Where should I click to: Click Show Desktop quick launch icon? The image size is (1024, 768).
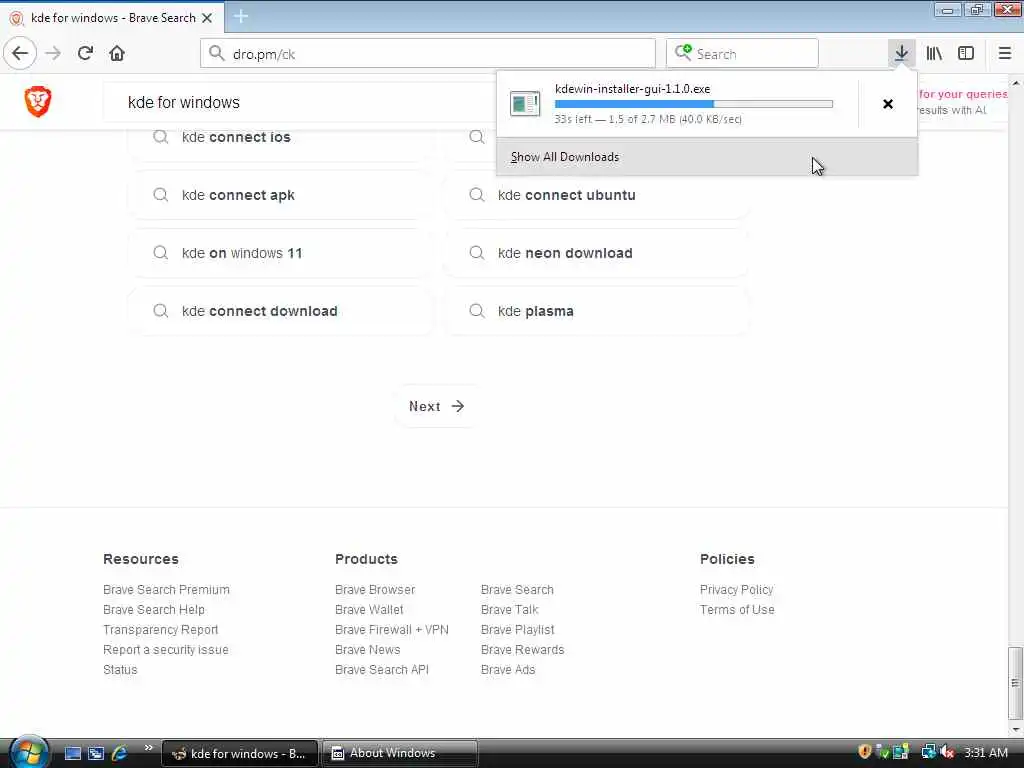click(72, 753)
